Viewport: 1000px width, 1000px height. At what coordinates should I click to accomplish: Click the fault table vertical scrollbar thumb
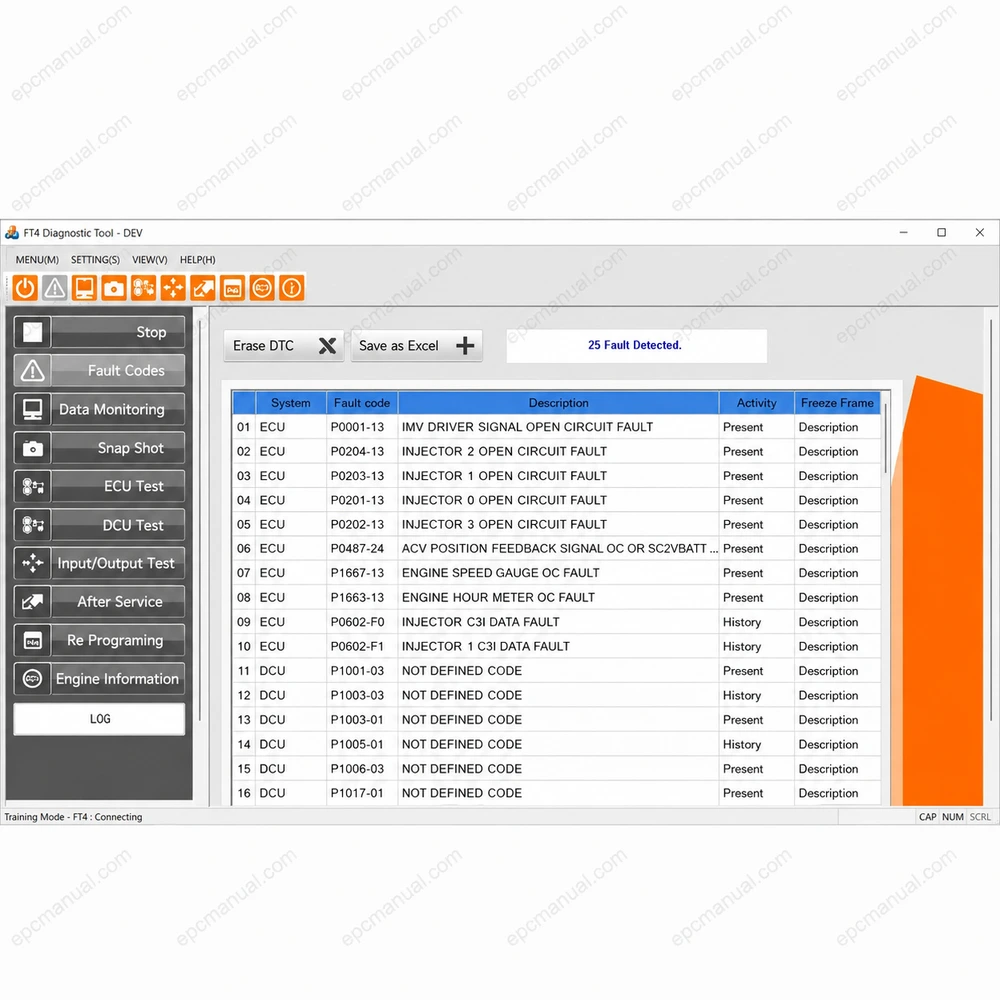885,438
